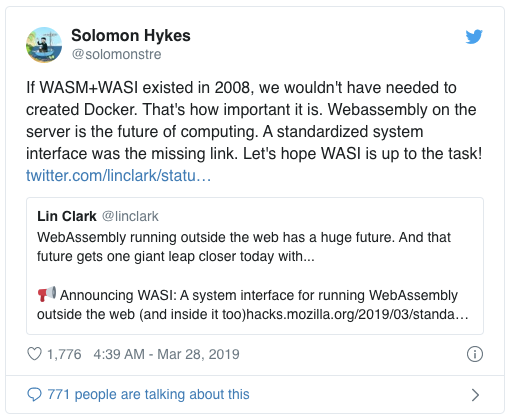Click the main tweet text about WASM+WASI
Screen dimensions: 511x420
click(x=254, y=121)
